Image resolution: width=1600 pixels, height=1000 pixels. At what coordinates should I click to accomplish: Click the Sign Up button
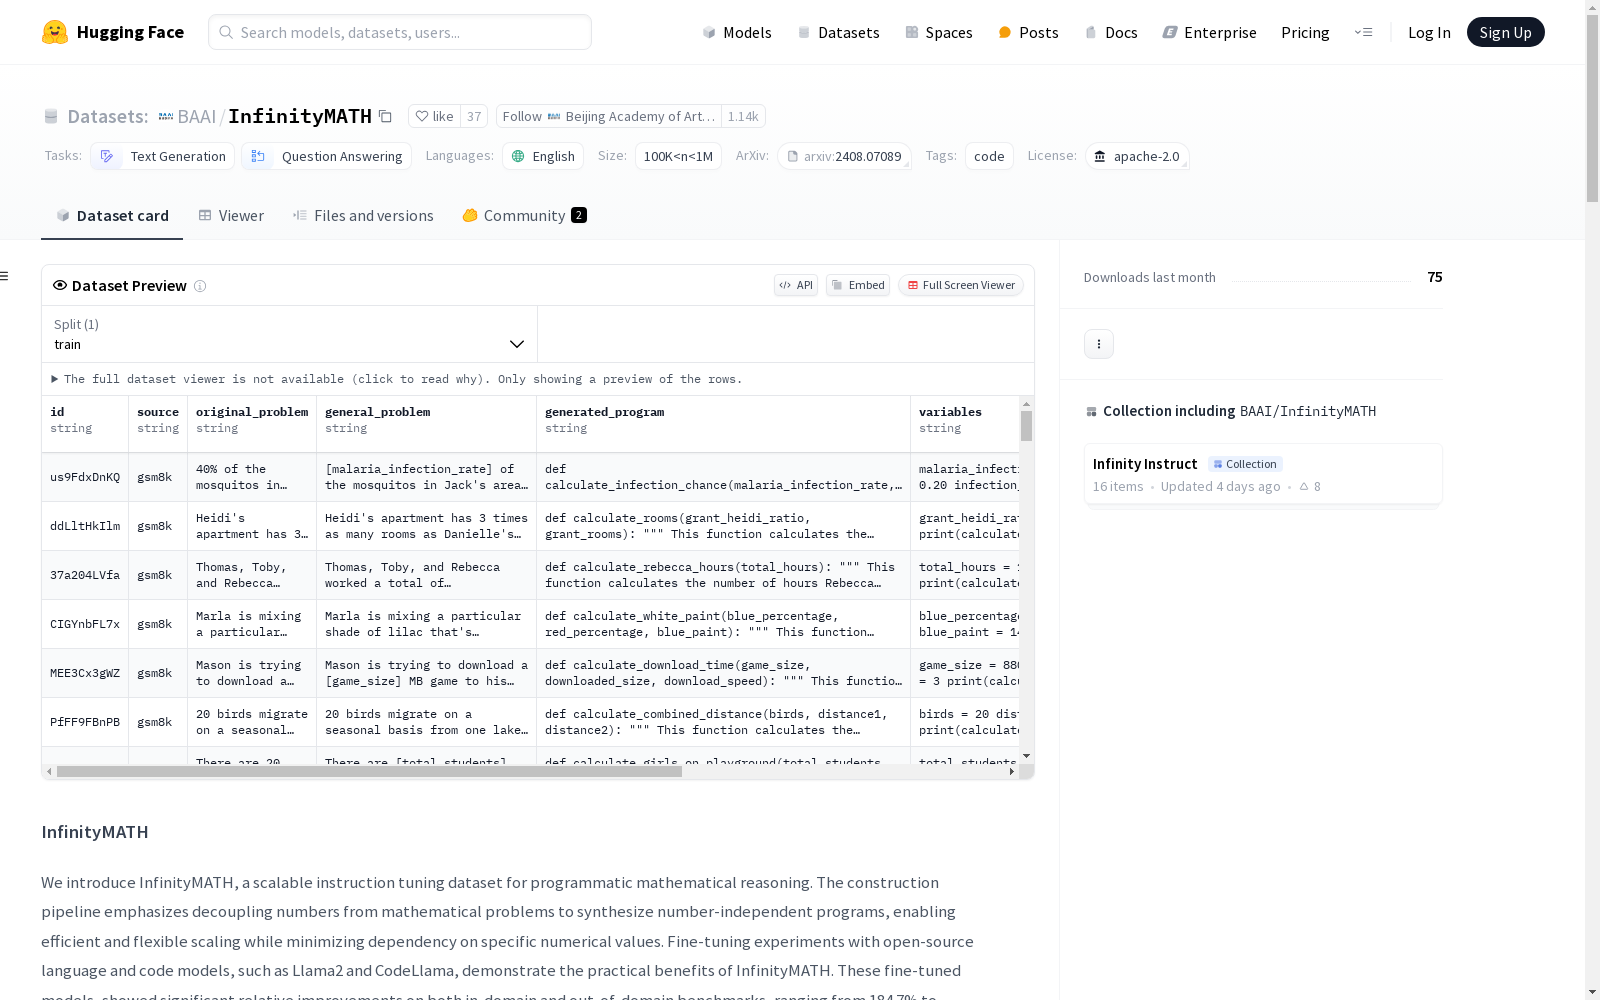click(x=1505, y=32)
